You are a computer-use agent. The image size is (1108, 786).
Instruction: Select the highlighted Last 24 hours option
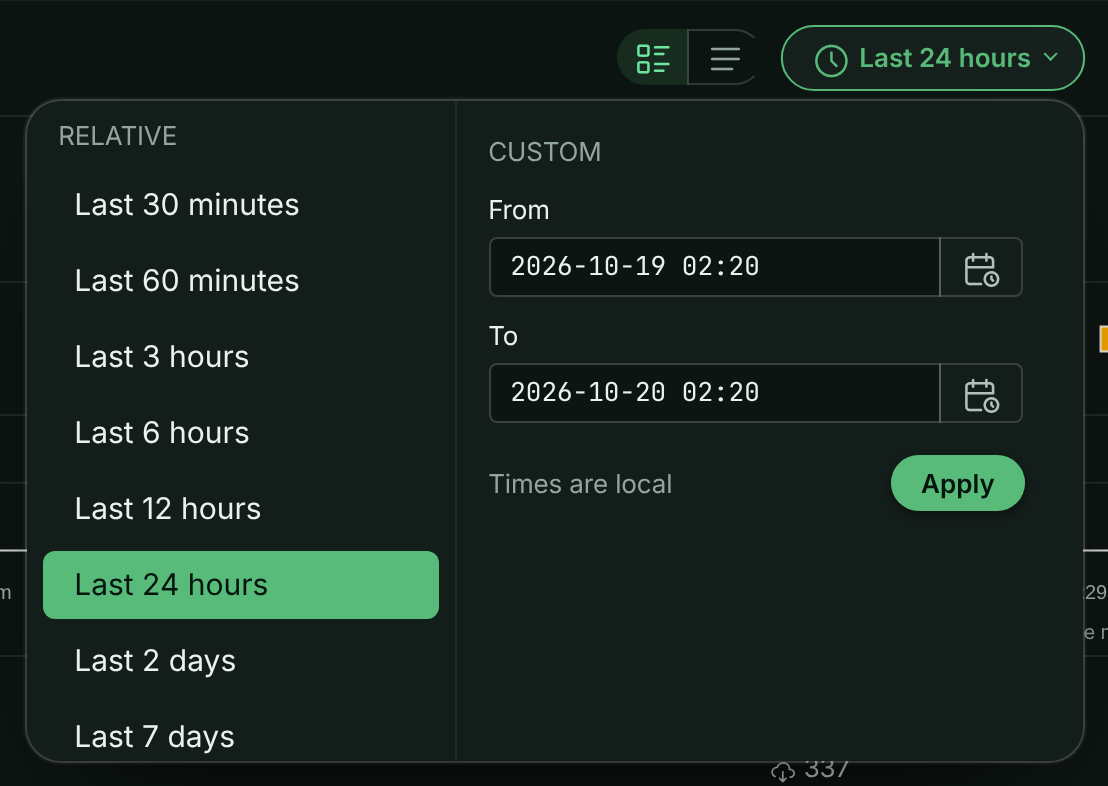(241, 585)
